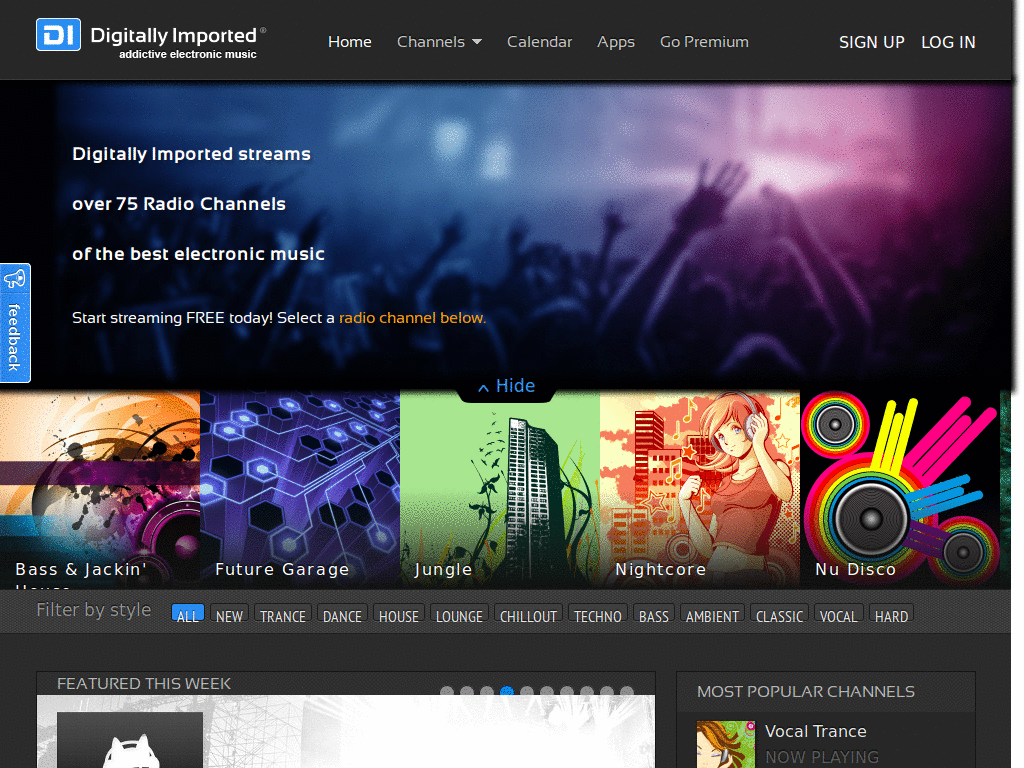The width and height of the screenshot is (1024, 768).
Task: Click SIGN UP in the header
Action: pos(872,42)
